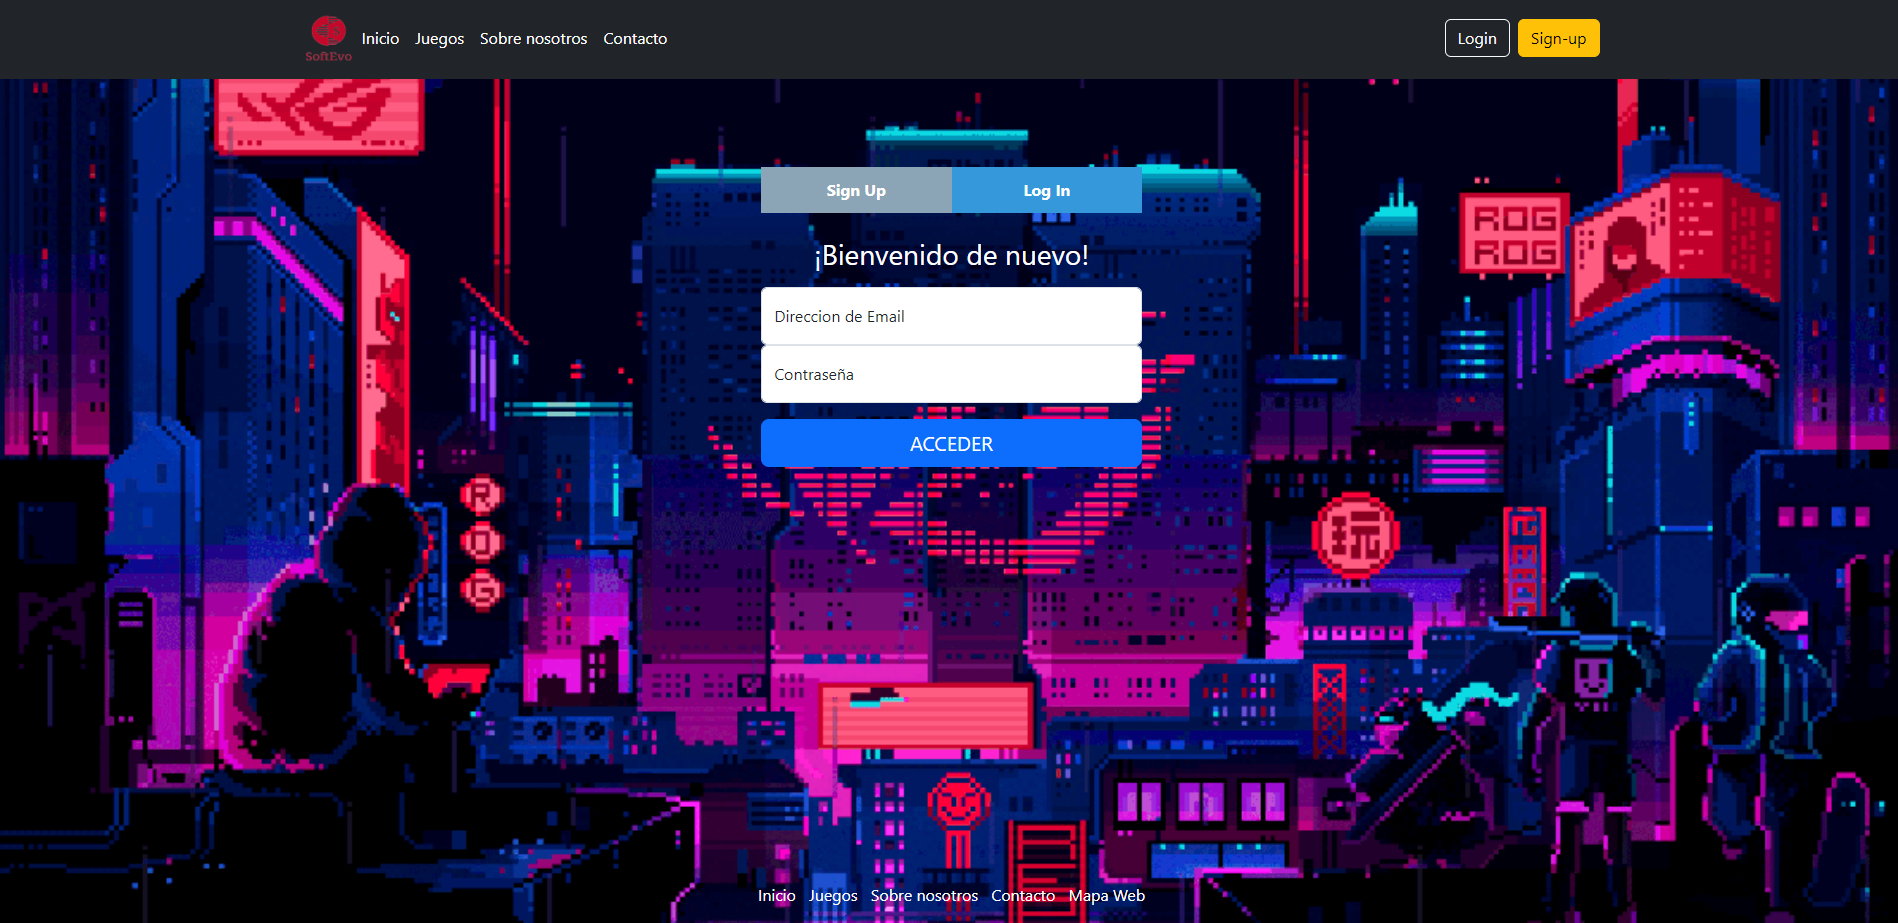Screen dimensions: 1898x923
Task: Focus the Contraseña password field
Action: coord(951,374)
